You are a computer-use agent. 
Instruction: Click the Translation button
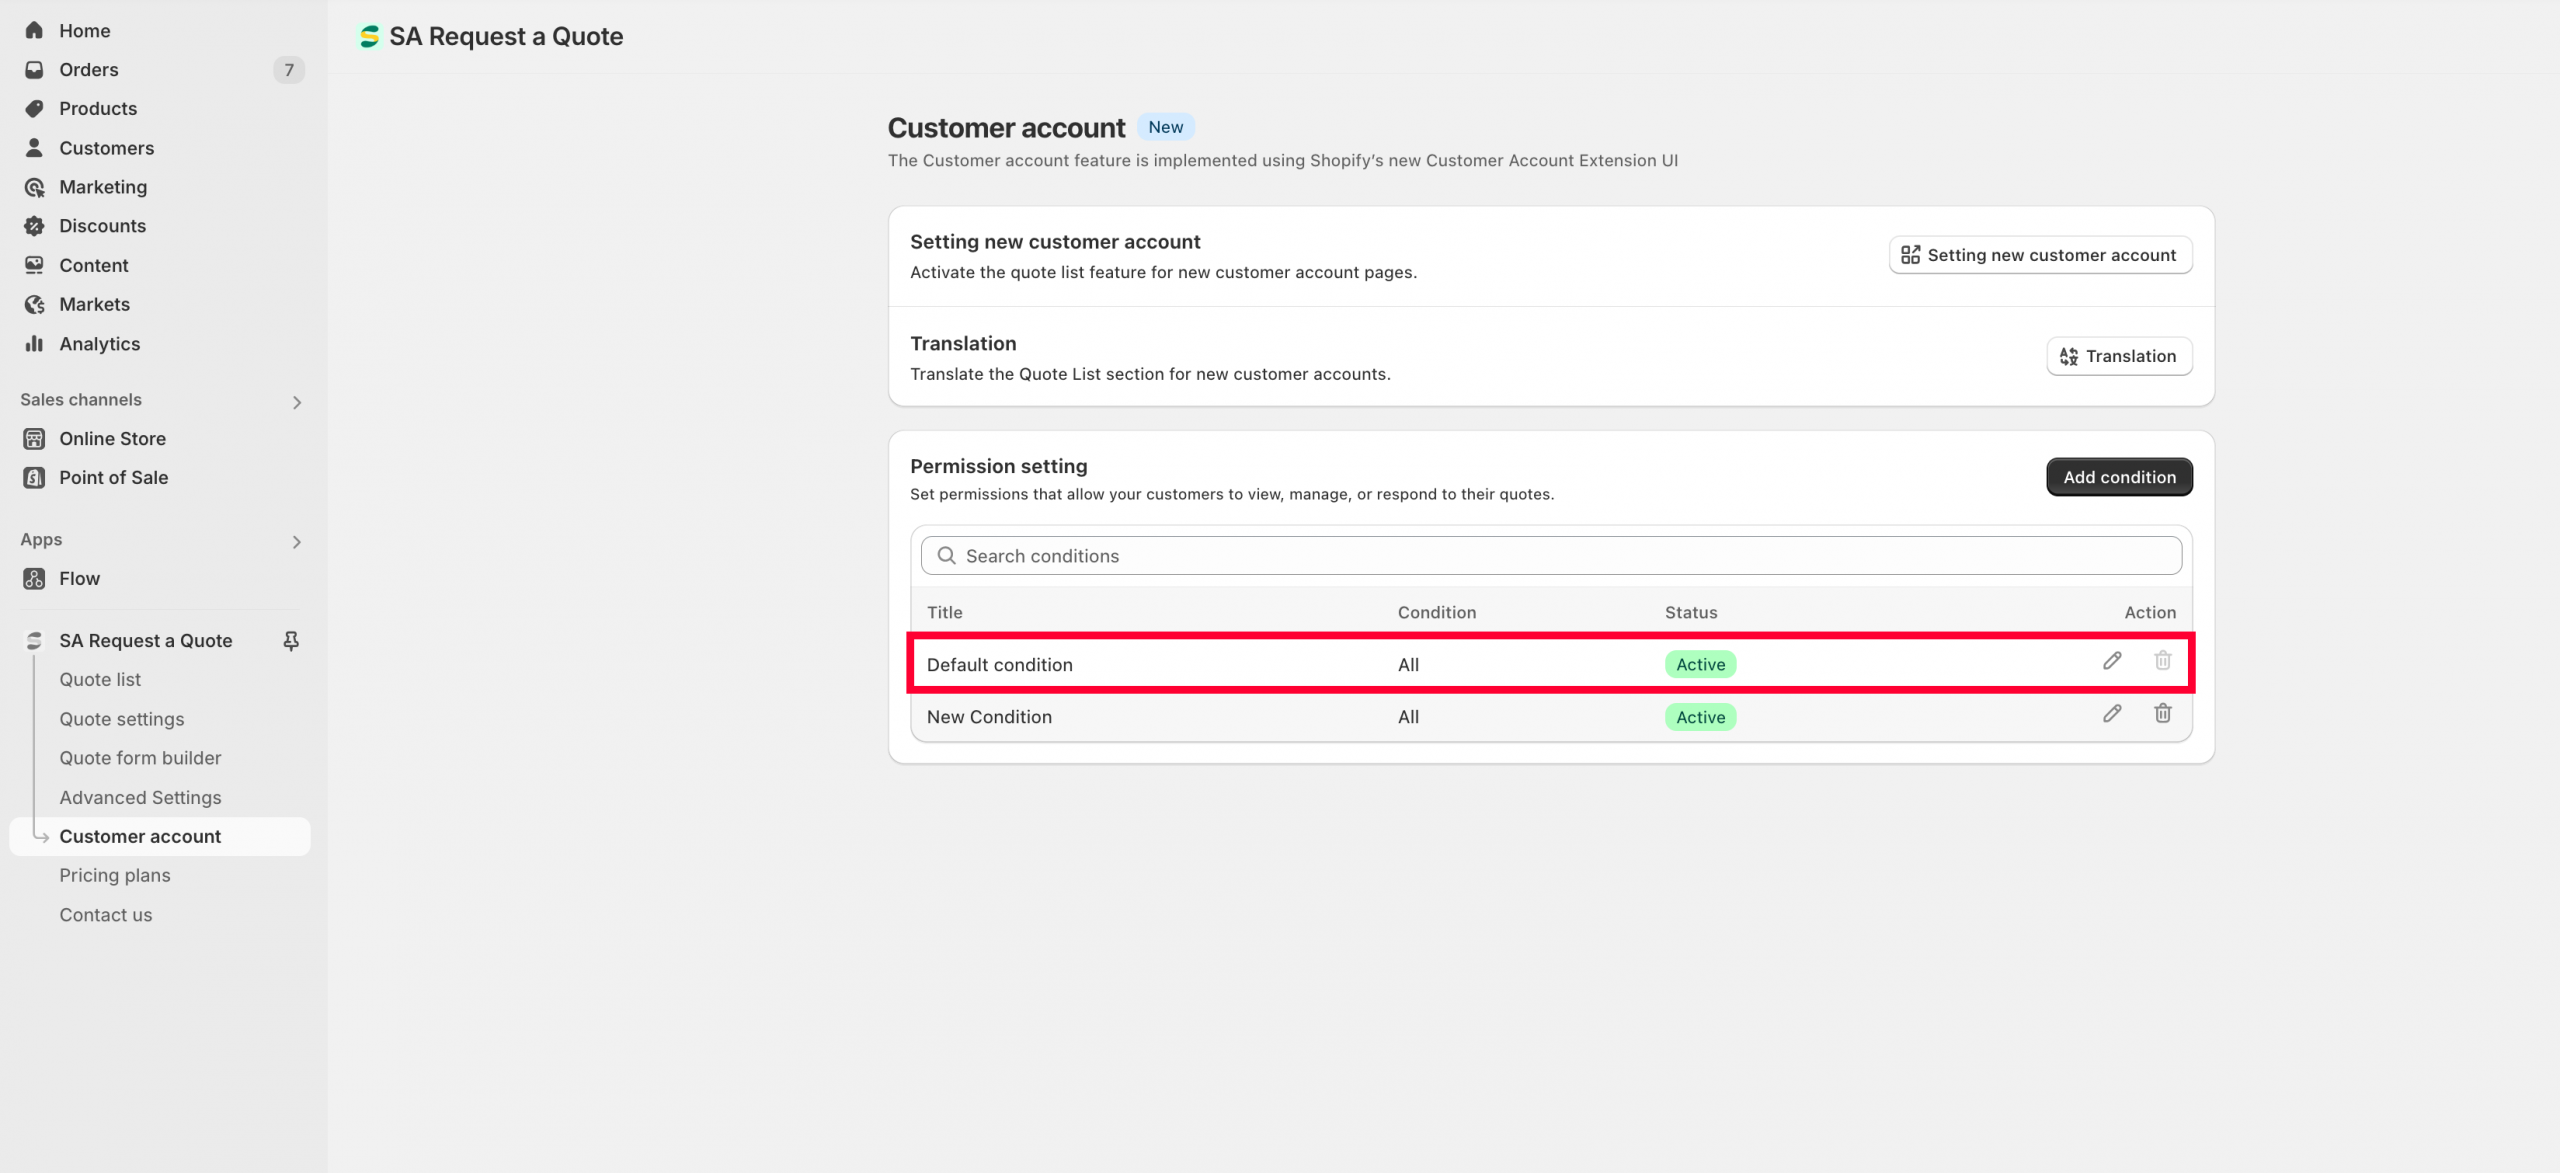pyautogui.click(x=2119, y=356)
